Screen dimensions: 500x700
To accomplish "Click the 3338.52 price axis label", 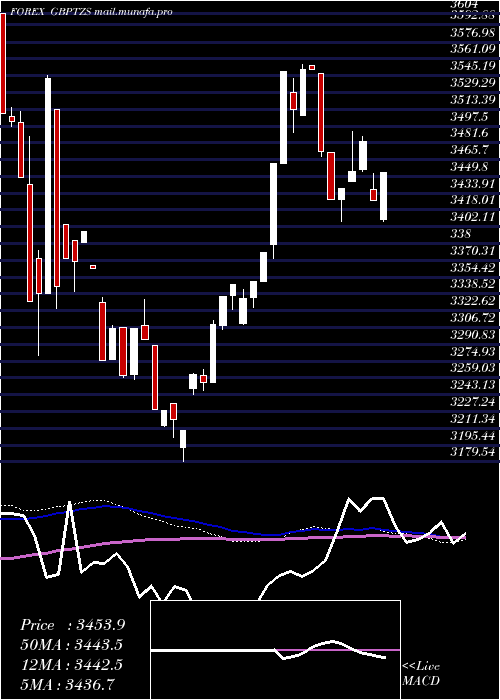I will click(x=473, y=284).
